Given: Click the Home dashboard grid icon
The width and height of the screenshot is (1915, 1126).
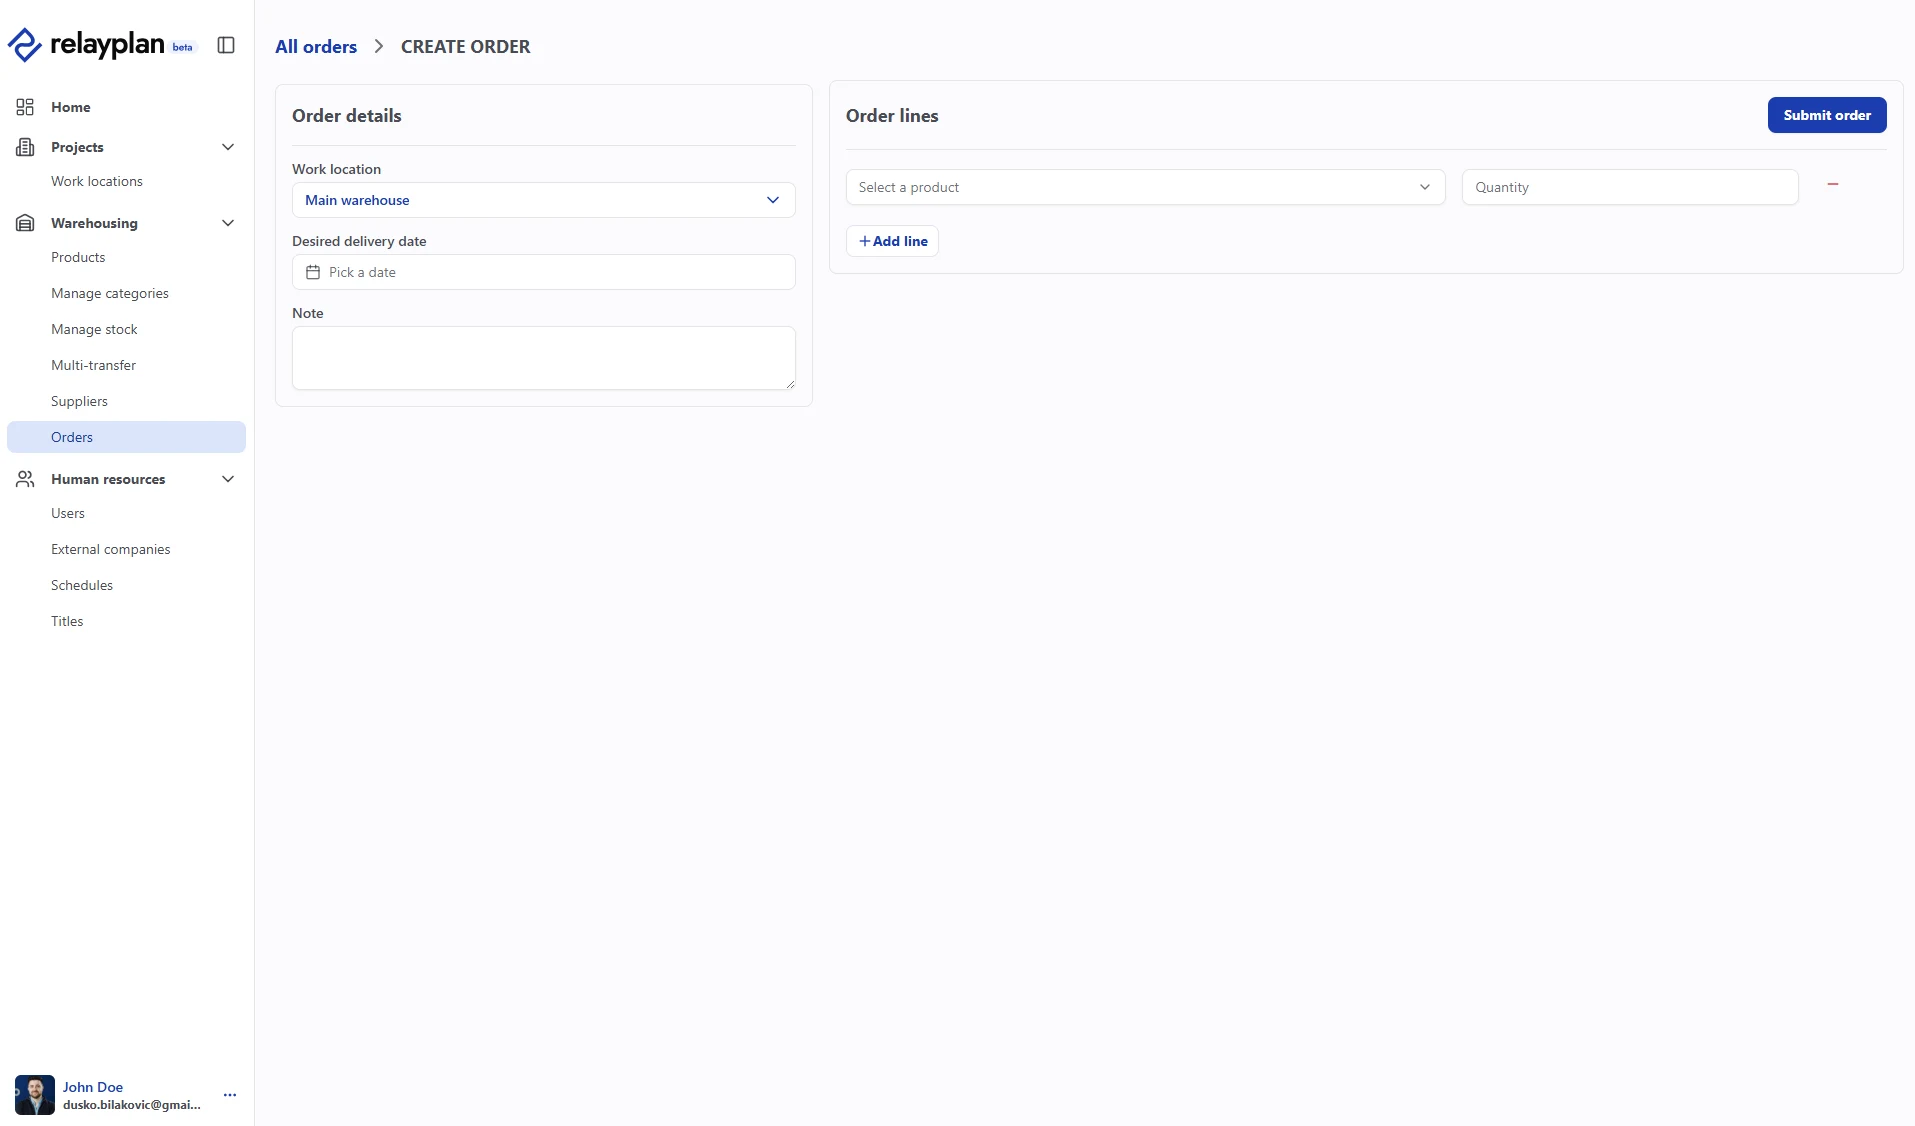Looking at the screenshot, I should (25, 107).
